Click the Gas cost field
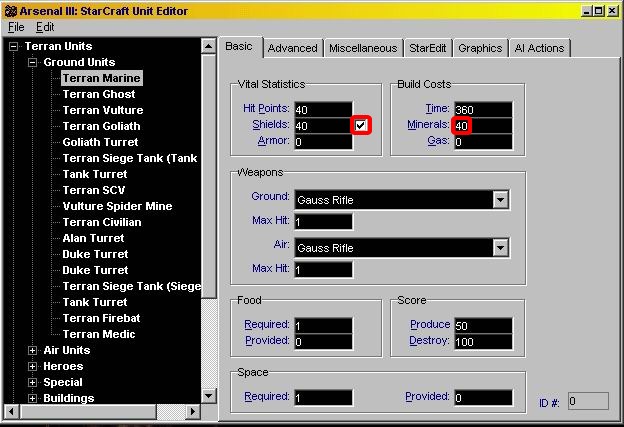624x427 pixels. (x=483, y=142)
